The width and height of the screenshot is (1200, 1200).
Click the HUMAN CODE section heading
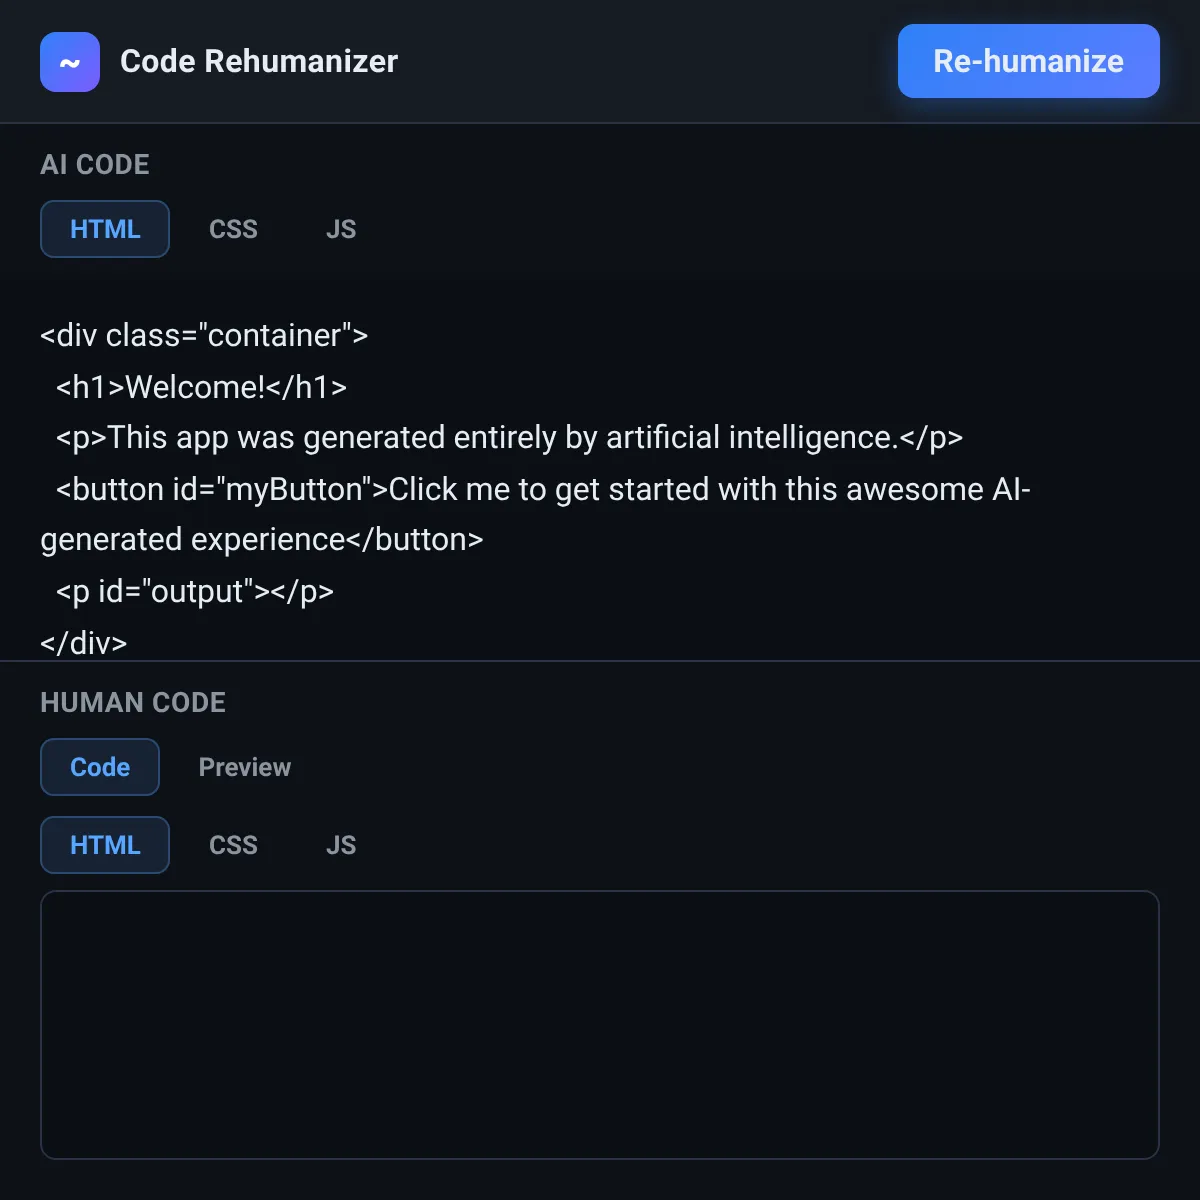(x=133, y=702)
